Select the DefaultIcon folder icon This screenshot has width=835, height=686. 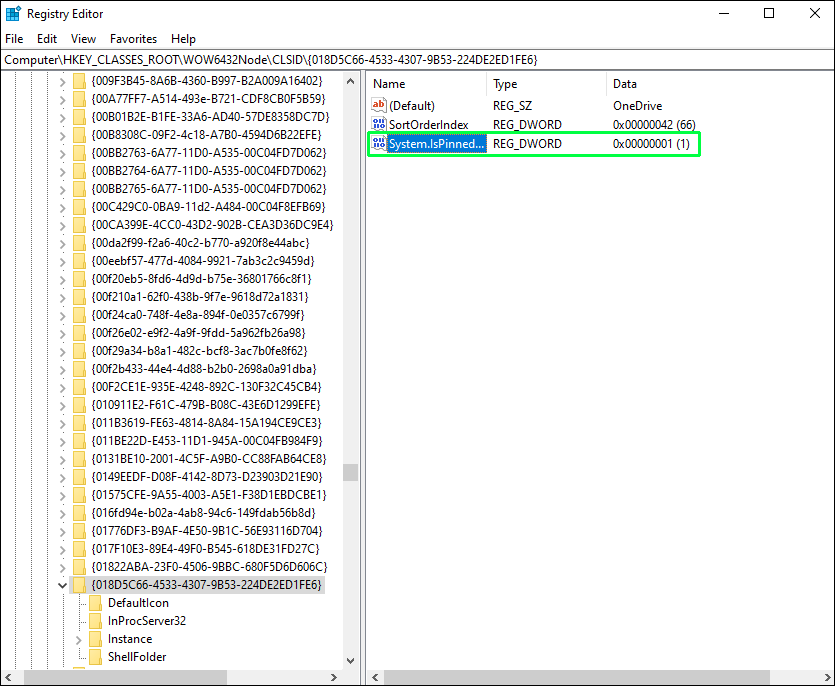point(96,603)
